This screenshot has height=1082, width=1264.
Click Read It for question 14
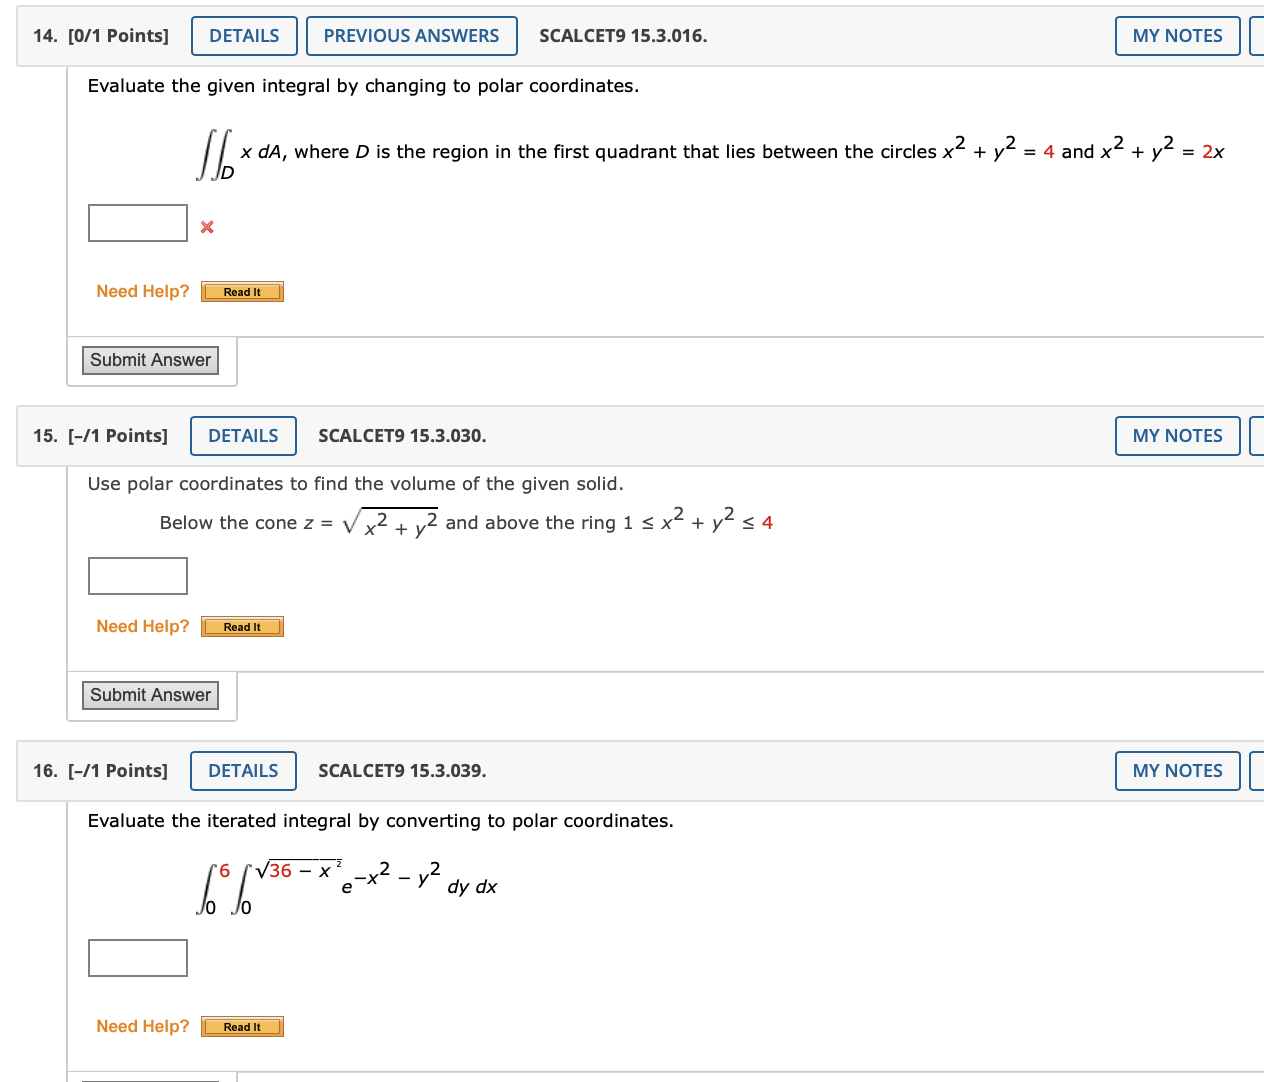(242, 292)
